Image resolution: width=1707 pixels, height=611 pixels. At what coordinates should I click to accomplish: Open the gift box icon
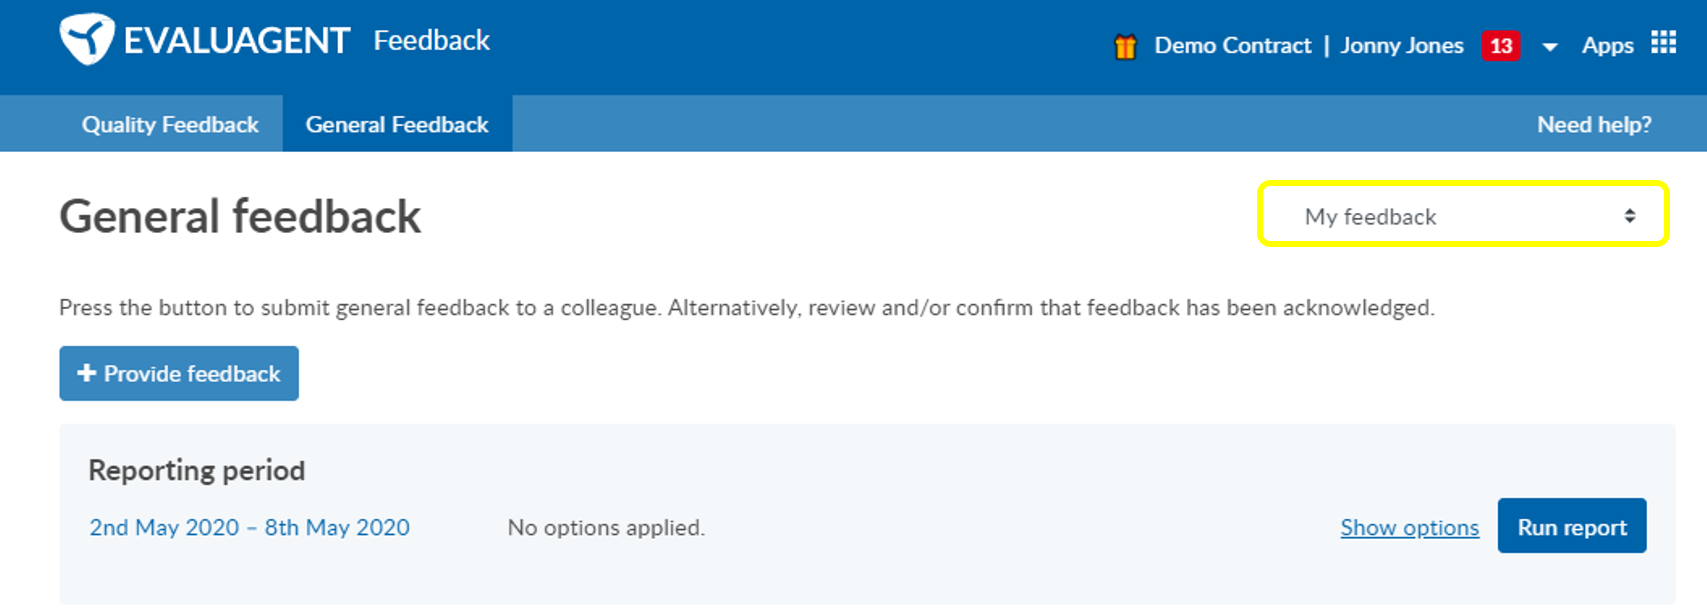(x=1125, y=46)
